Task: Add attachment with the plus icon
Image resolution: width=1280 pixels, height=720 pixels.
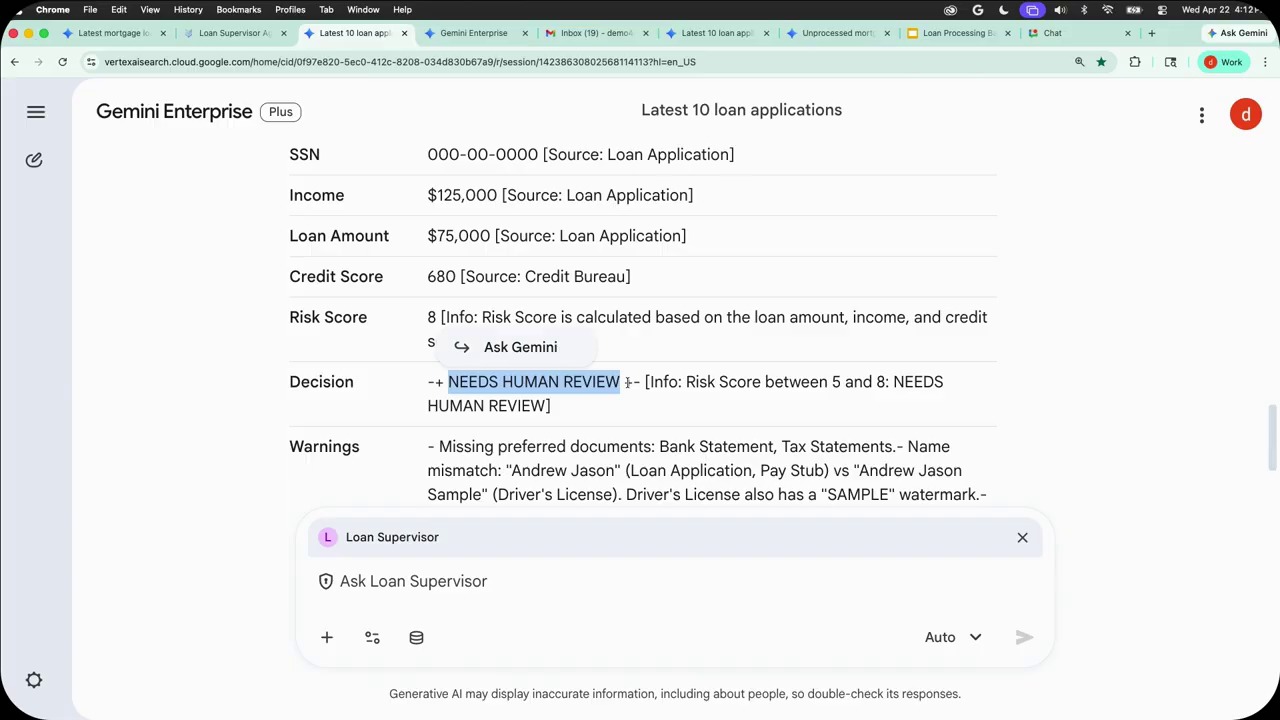Action: [x=327, y=637]
